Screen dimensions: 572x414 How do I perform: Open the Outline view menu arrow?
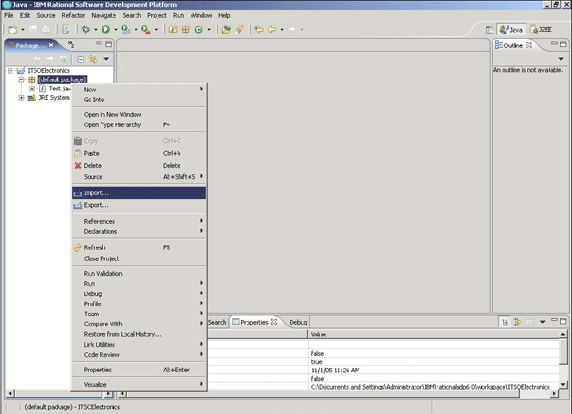(561, 59)
